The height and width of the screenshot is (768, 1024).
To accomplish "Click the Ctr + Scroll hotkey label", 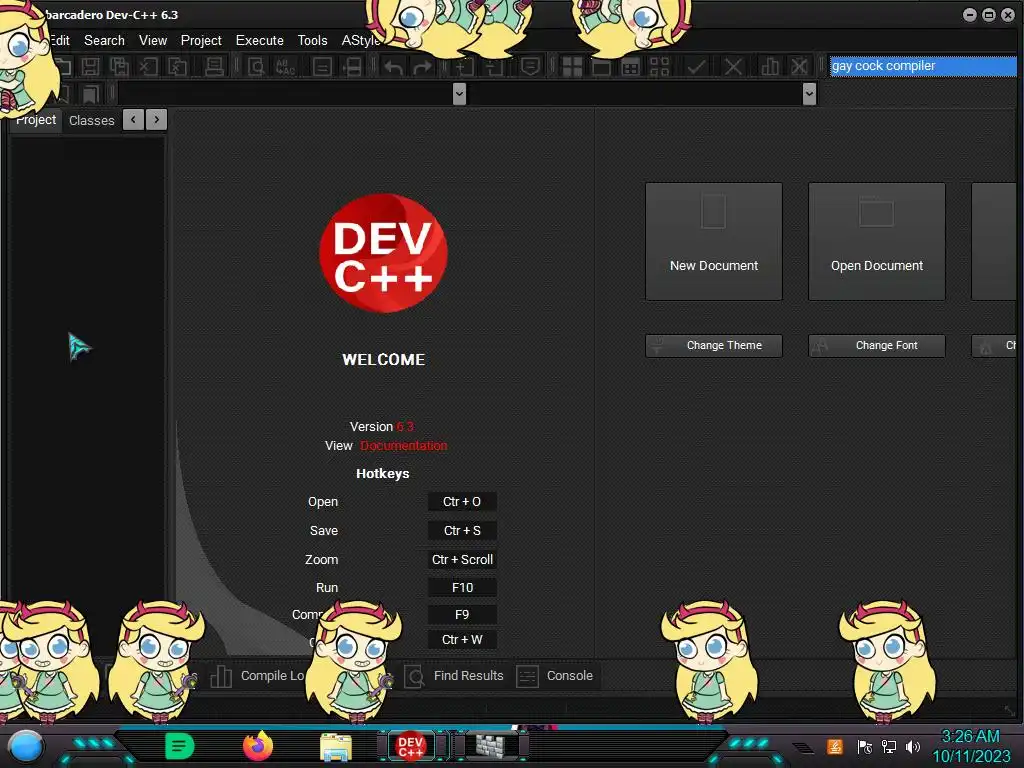I will [x=462, y=560].
